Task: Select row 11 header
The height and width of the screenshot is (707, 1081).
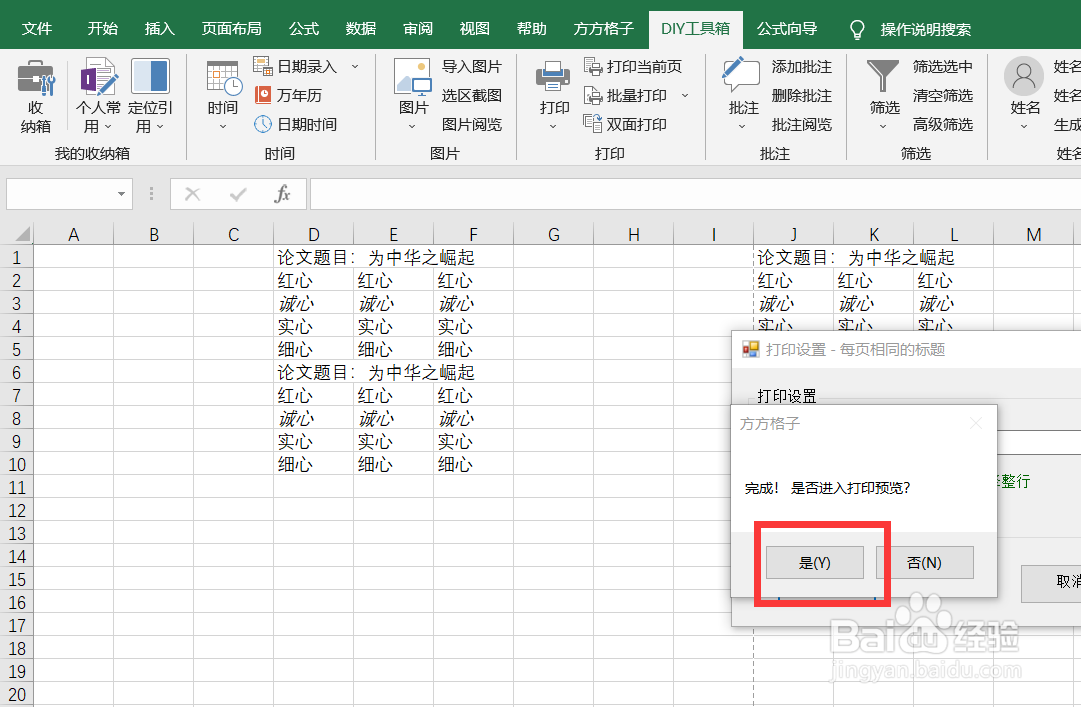Action: (x=17, y=488)
